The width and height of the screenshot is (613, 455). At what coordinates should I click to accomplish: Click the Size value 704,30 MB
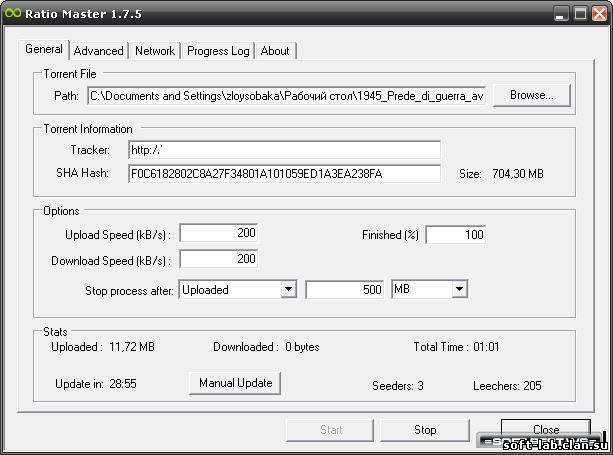[x=518, y=174]
